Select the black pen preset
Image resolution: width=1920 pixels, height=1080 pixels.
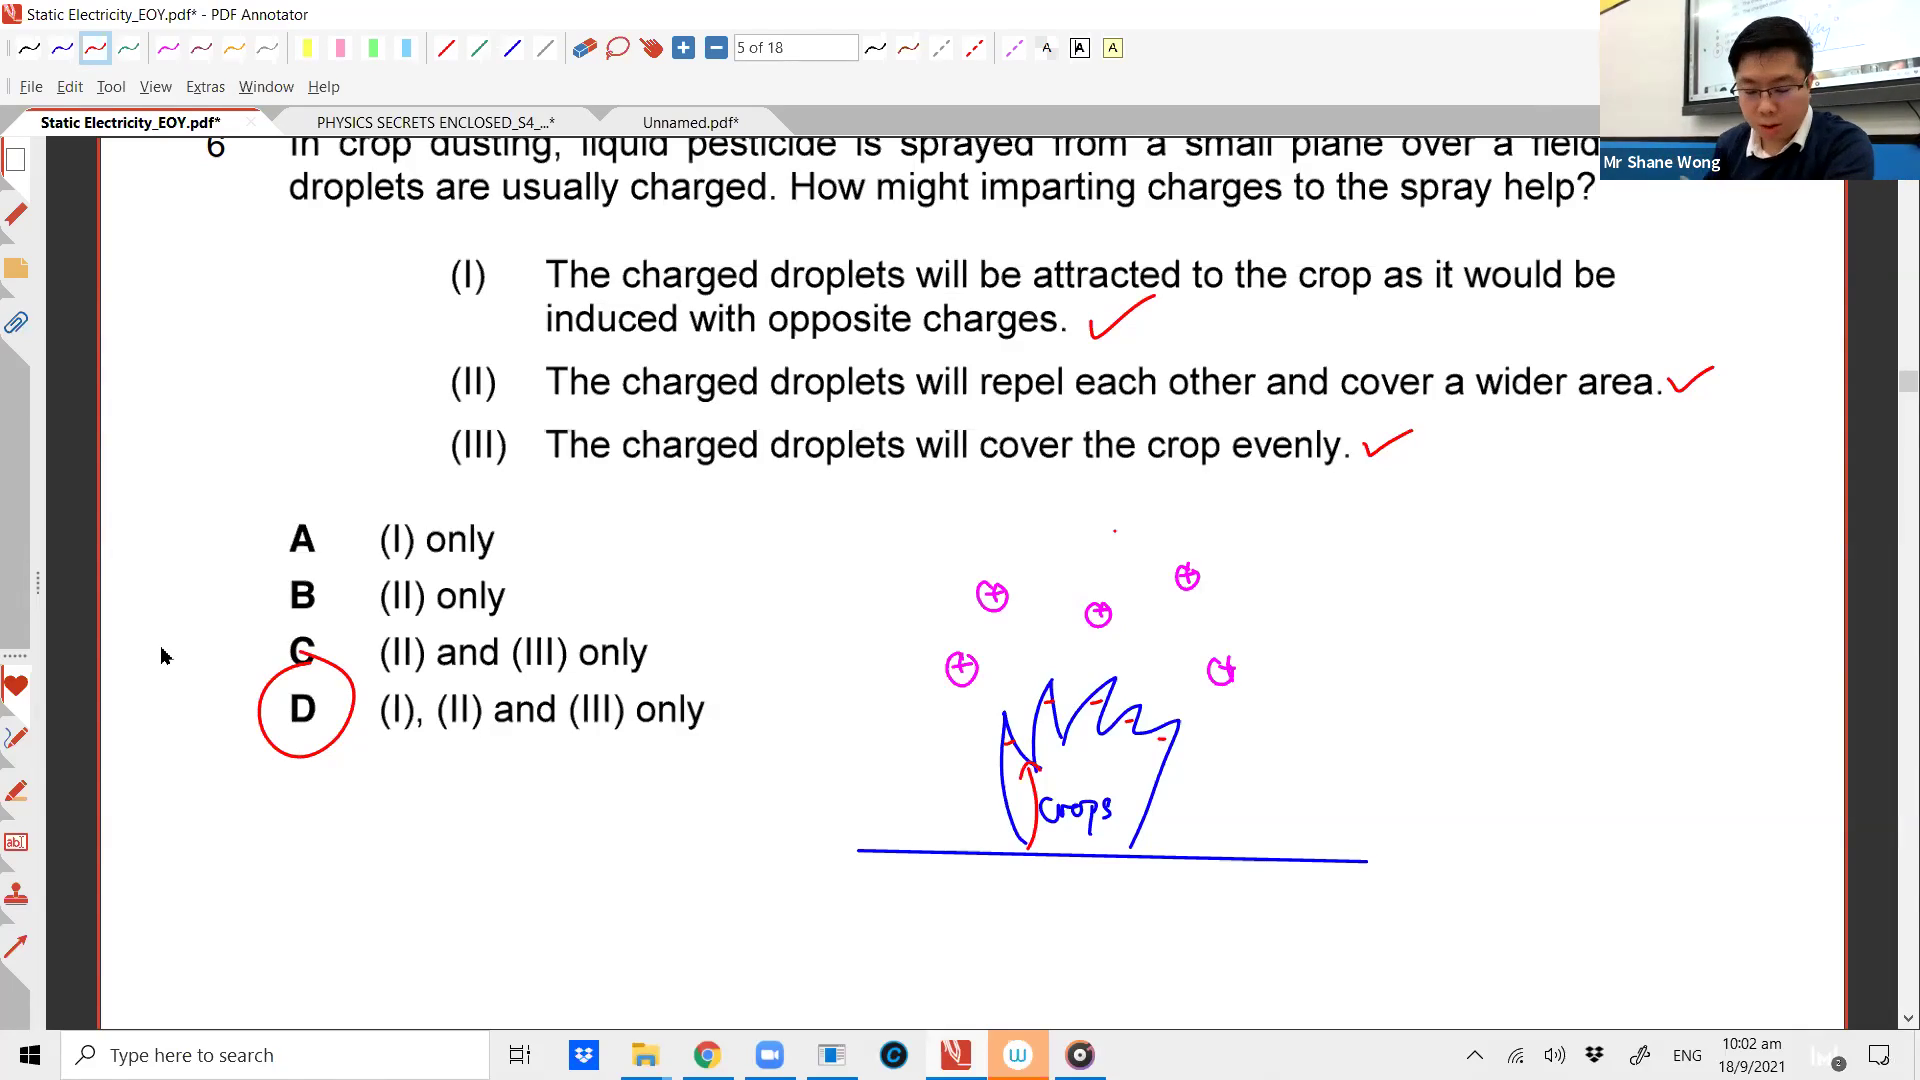(29, 48)
